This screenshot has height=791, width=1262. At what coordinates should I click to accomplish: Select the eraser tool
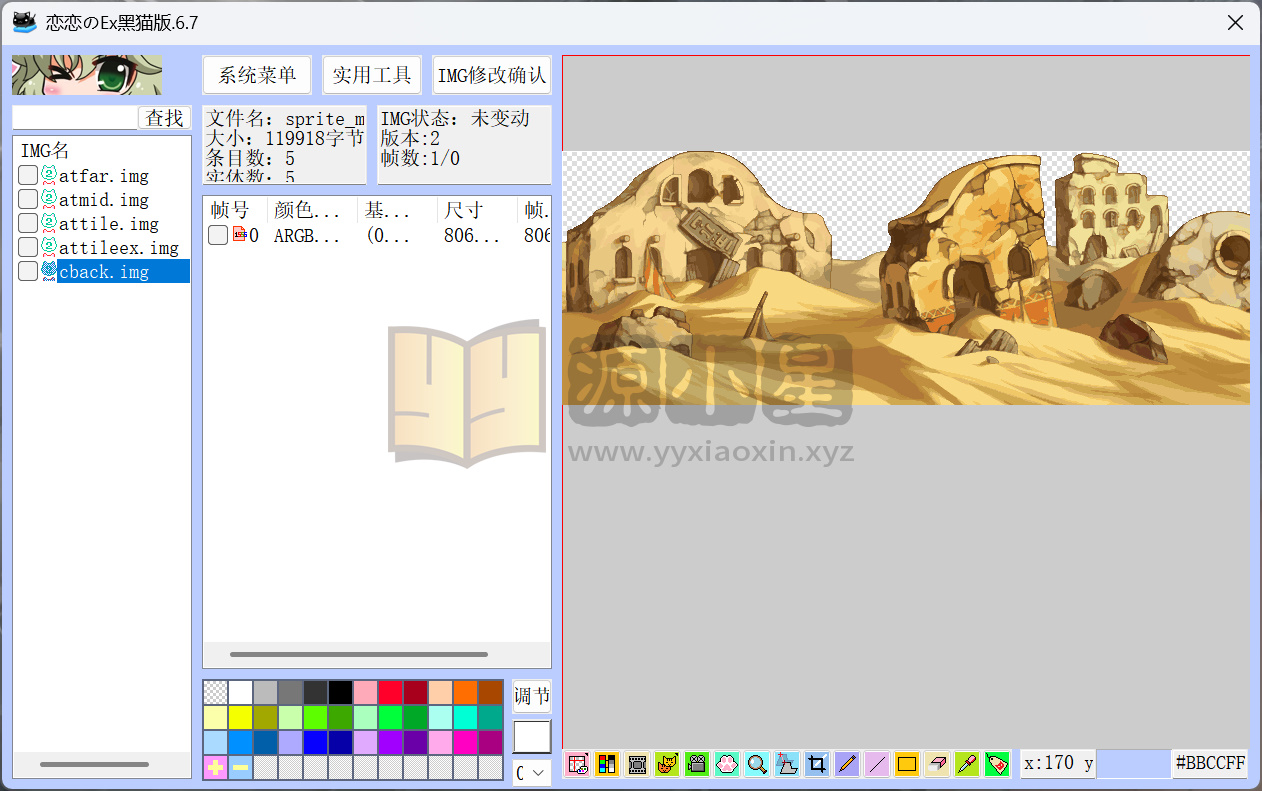click(937, 764)
